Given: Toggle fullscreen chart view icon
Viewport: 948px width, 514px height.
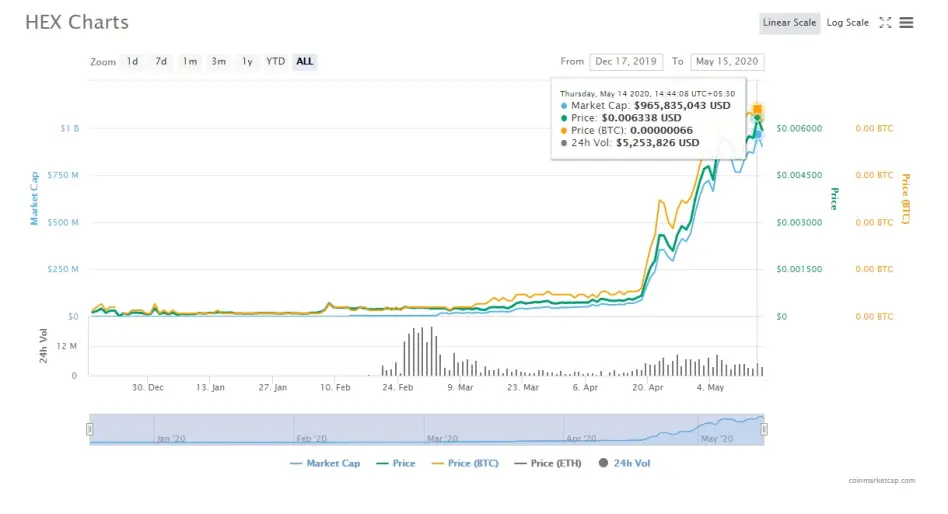Looking at the screenshot, I should tap(885, 23).
